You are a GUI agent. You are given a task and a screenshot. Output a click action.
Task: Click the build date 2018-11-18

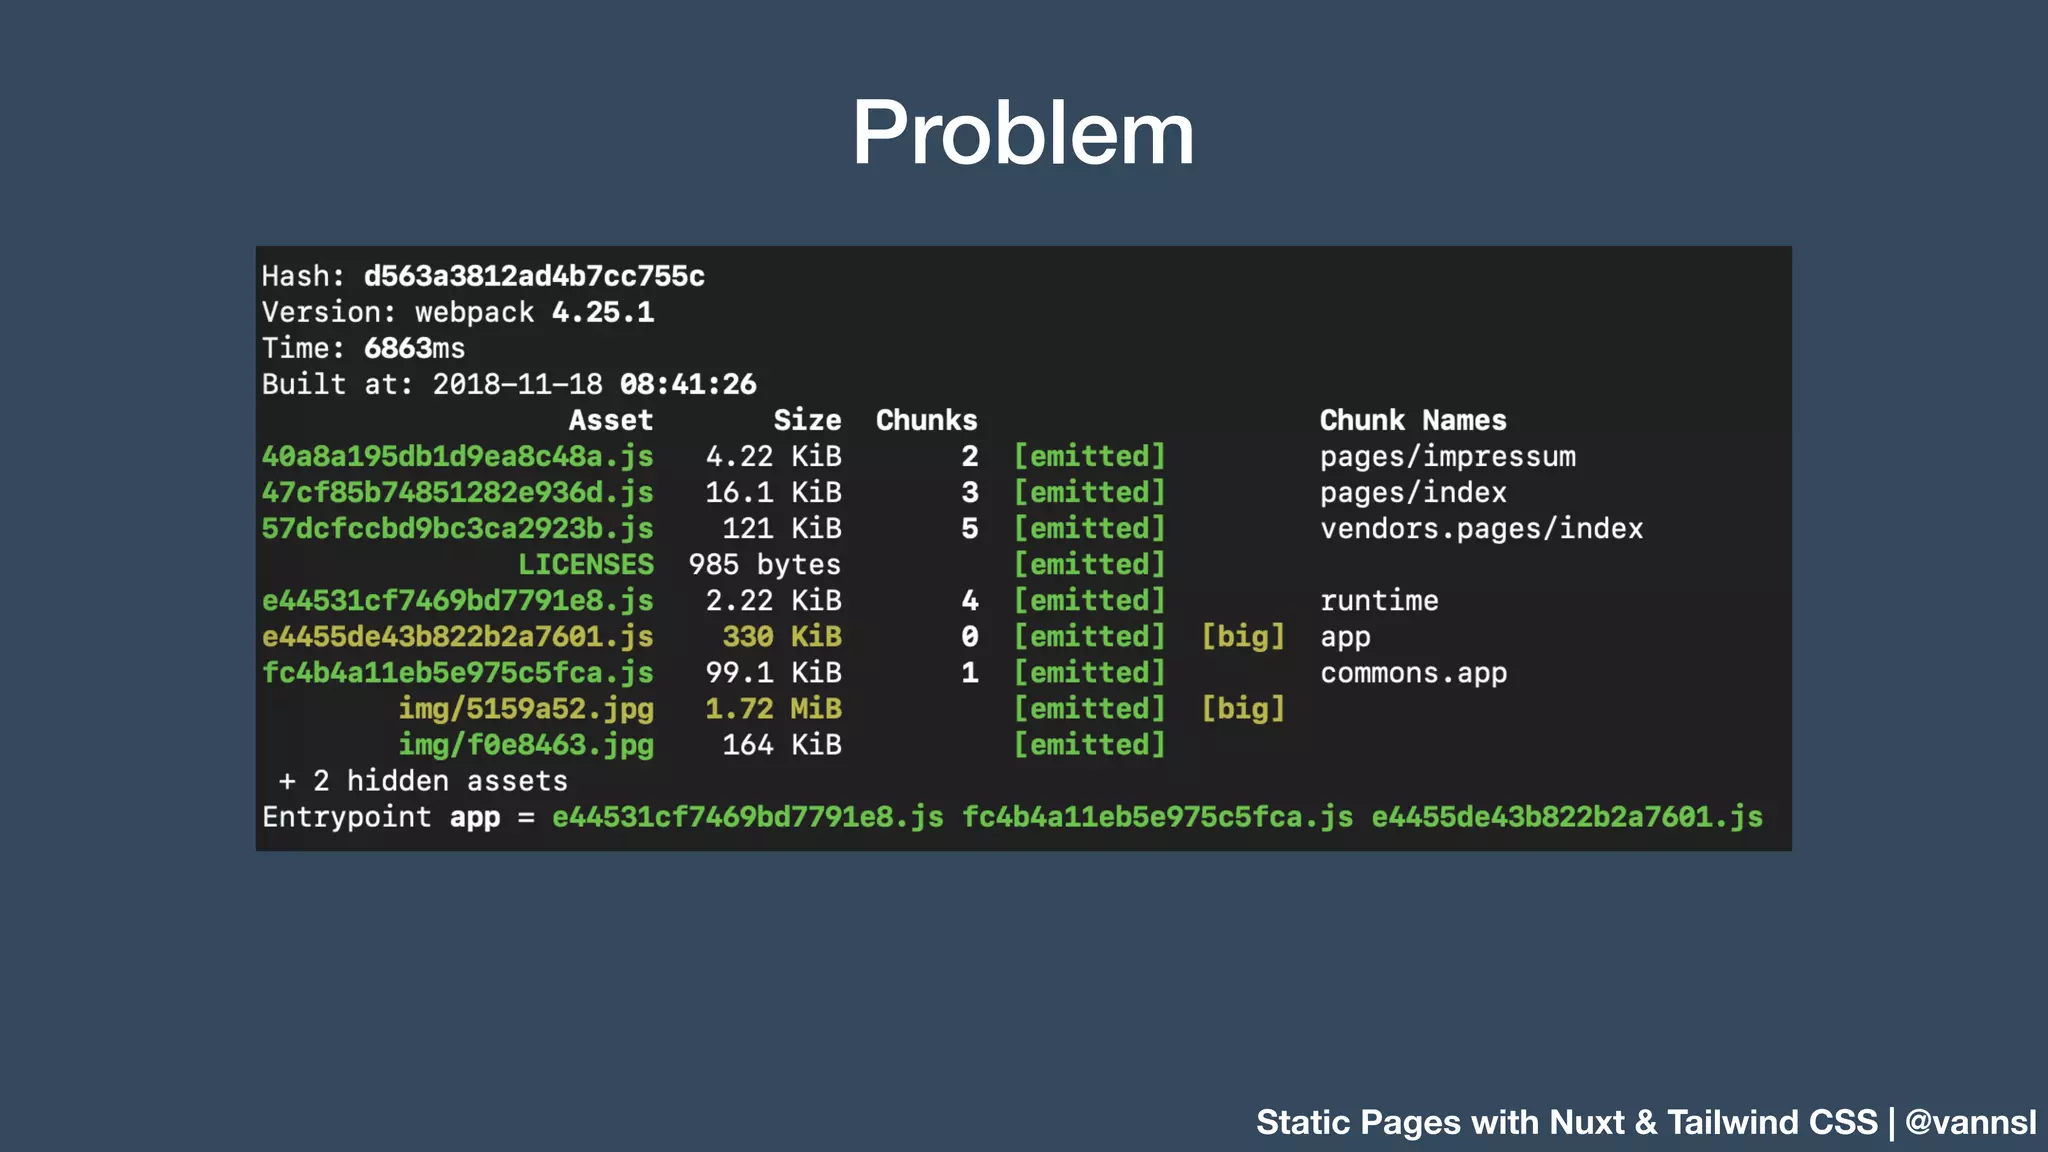click(x=517, y=384)
